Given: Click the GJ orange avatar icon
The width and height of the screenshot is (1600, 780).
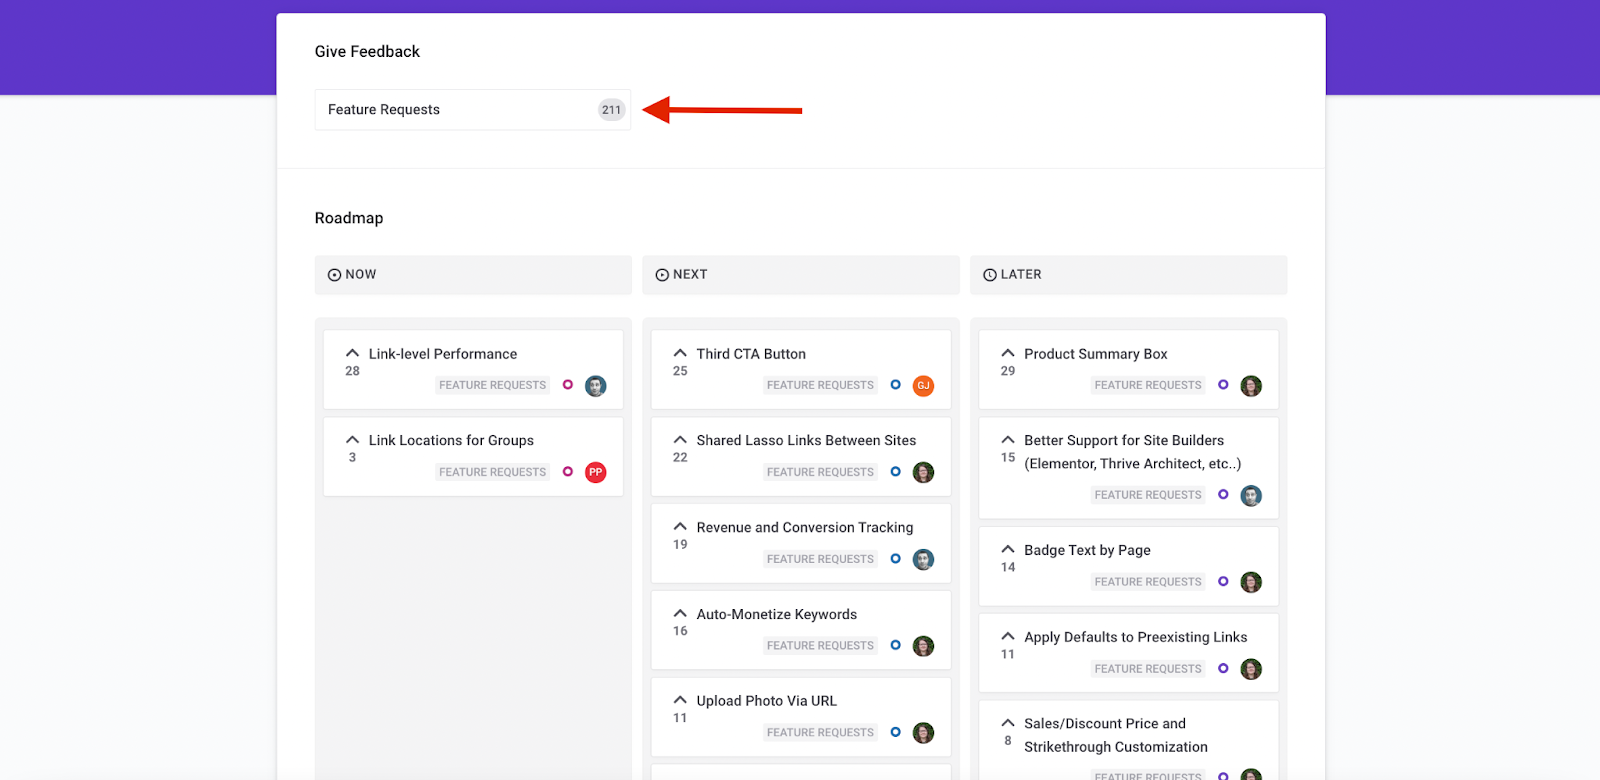Looking at the screenshot, I should coord(923,386).
